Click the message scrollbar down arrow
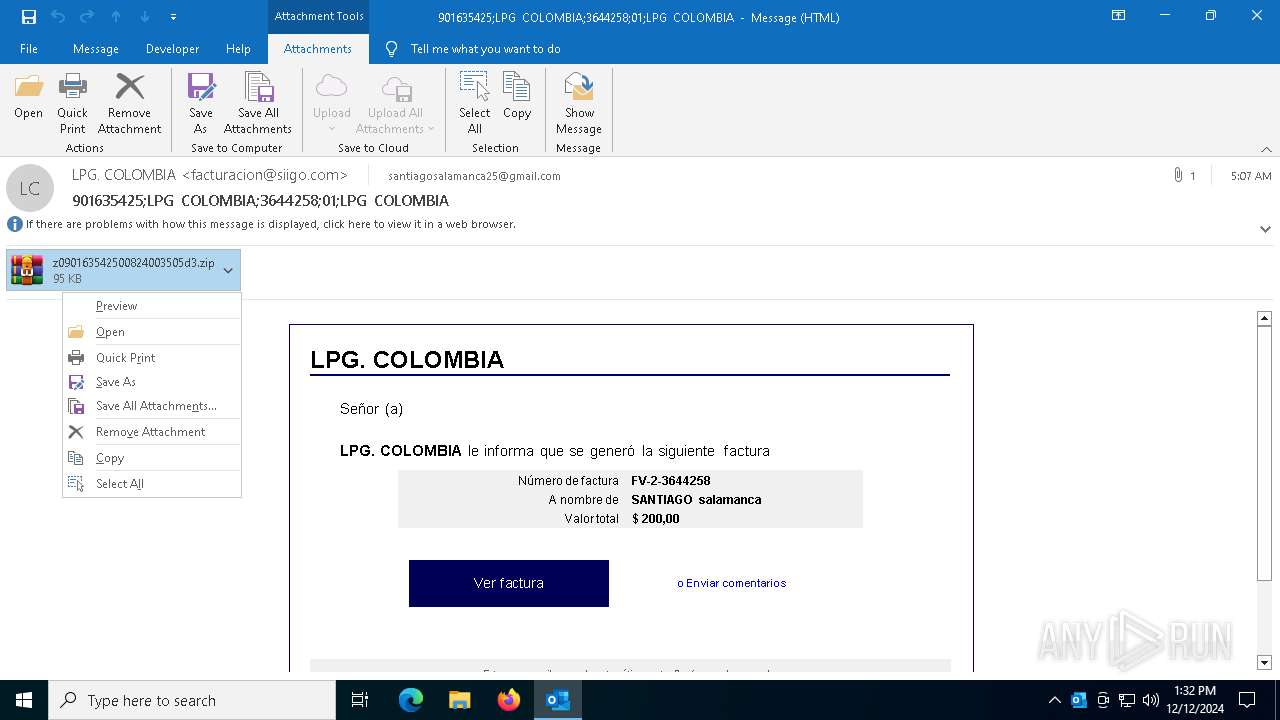1280x720 pixels. tap(1264, 662)
